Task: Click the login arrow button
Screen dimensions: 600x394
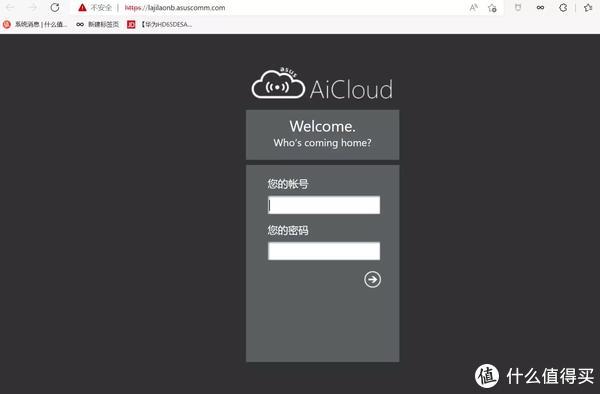Action: (372, 279)
